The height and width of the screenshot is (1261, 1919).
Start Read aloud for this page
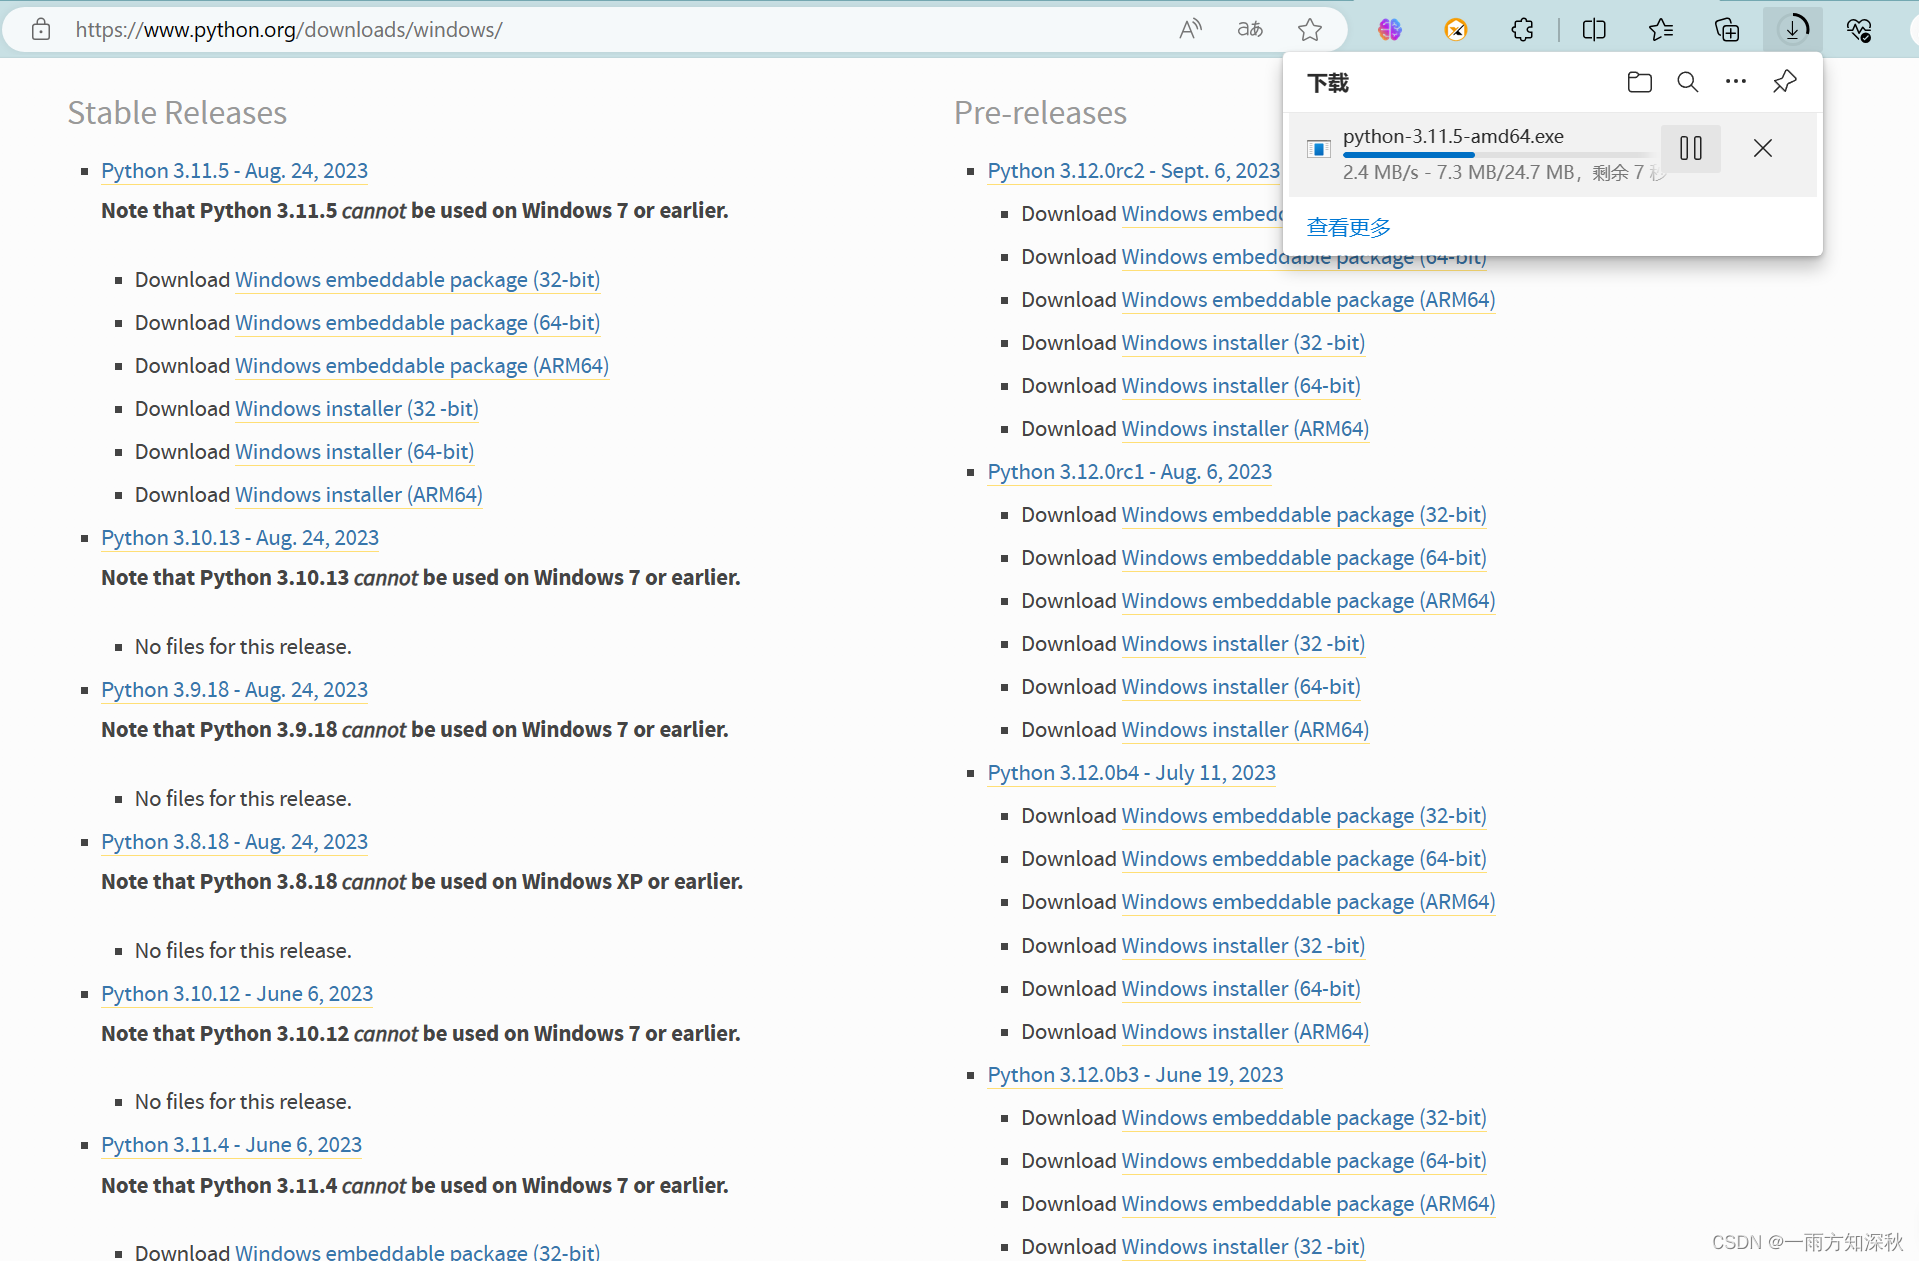(1189, 29)
